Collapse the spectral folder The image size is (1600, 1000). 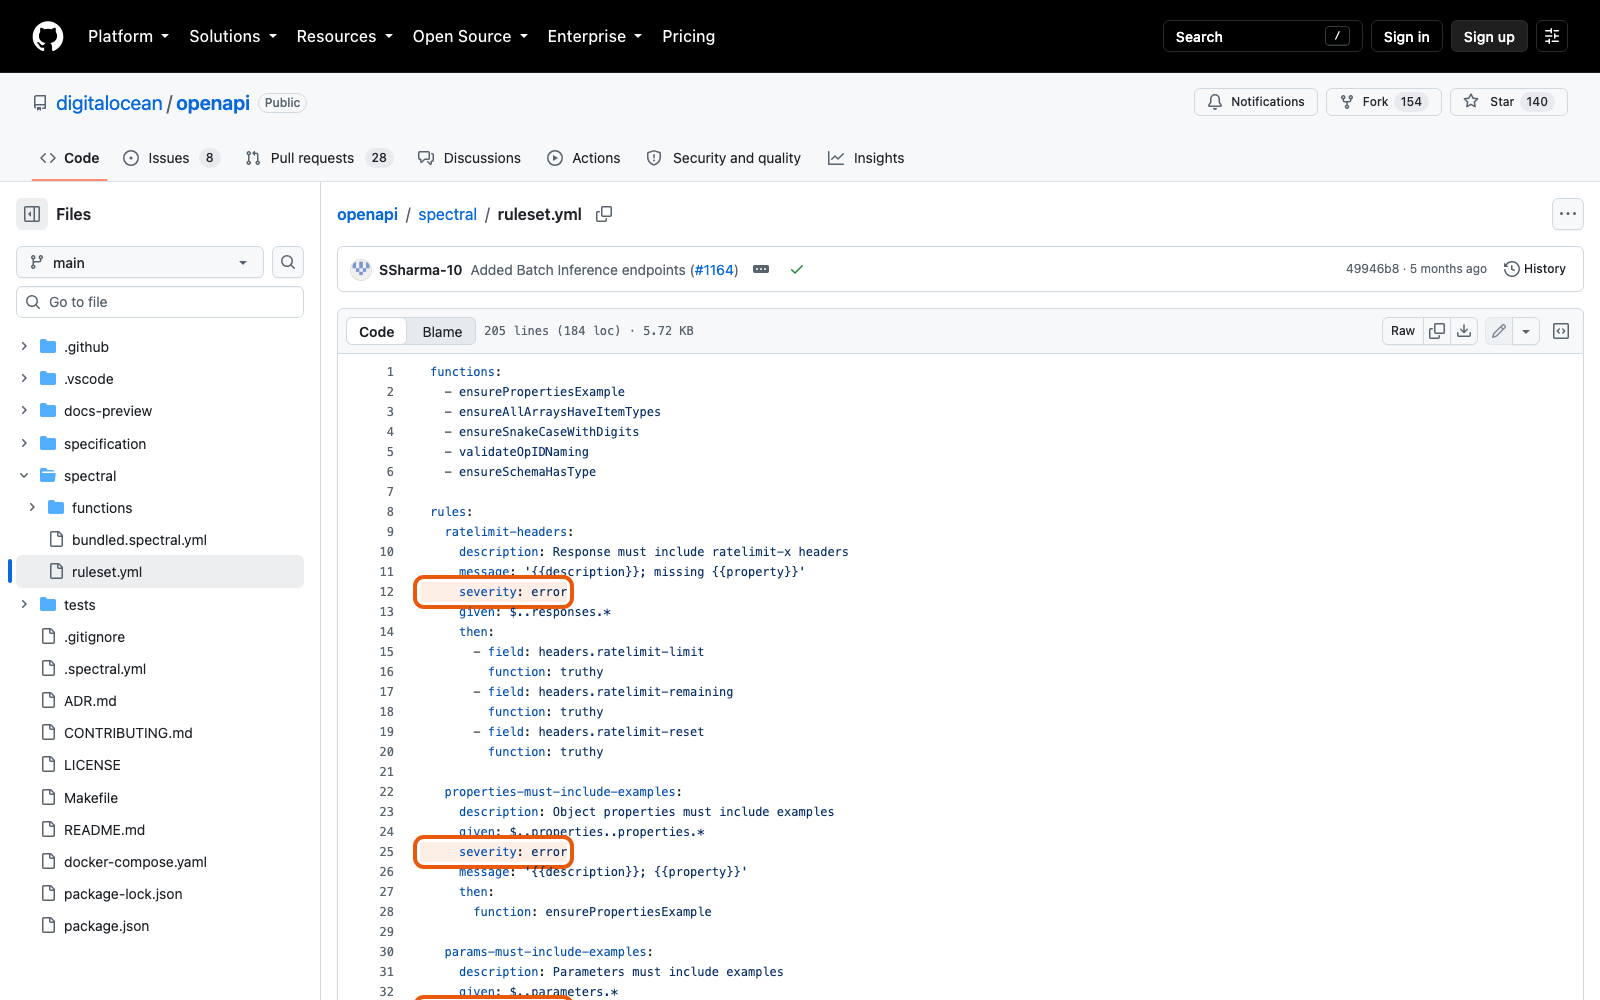24,476
